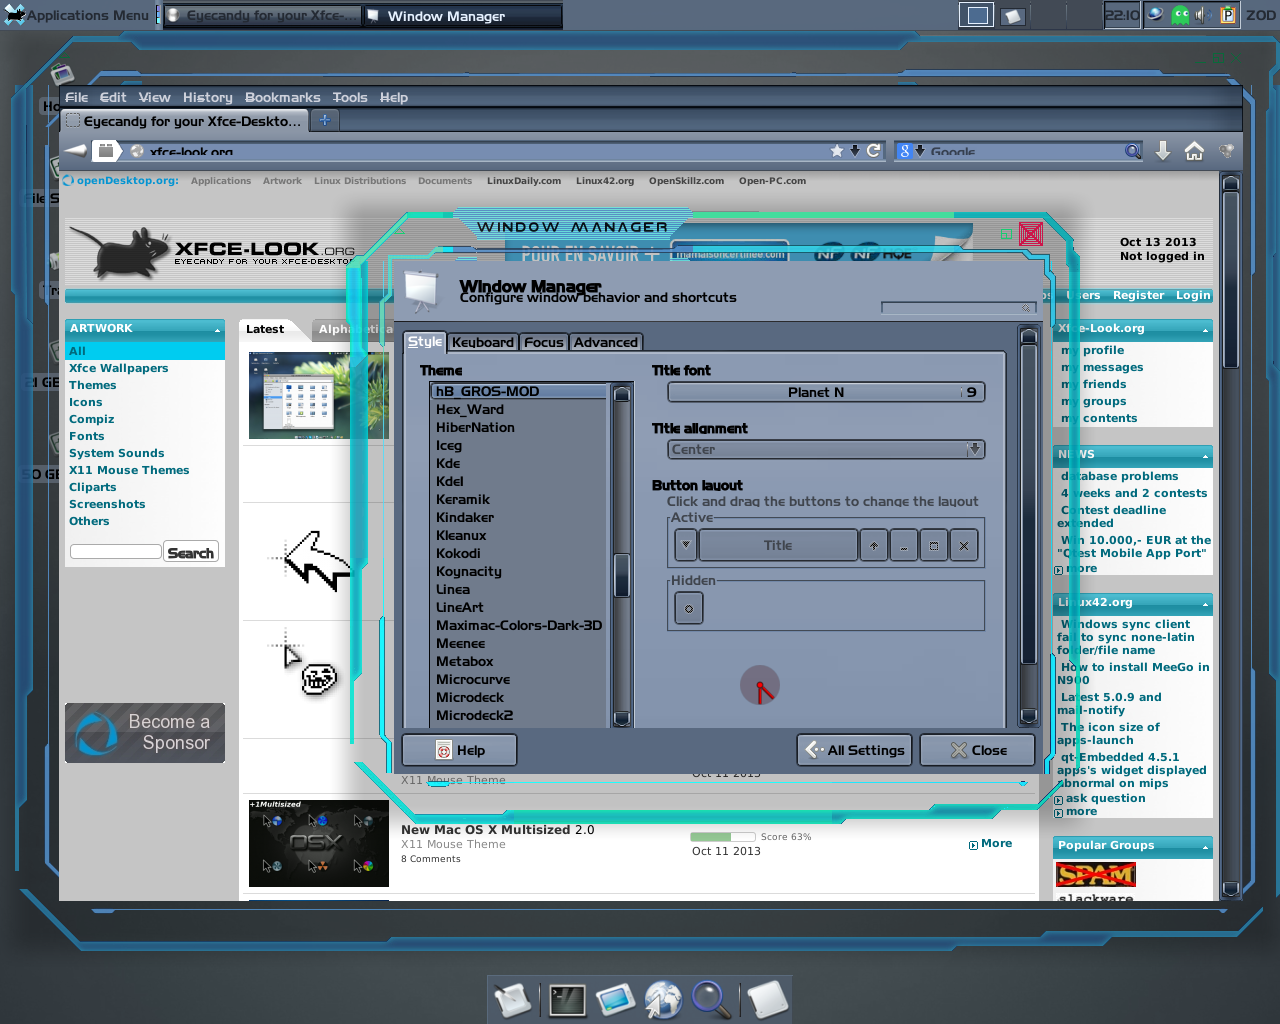The image size is (1280, 1024).
Task: Open the browser Tools menu
Action: click(x=350, y=97)
